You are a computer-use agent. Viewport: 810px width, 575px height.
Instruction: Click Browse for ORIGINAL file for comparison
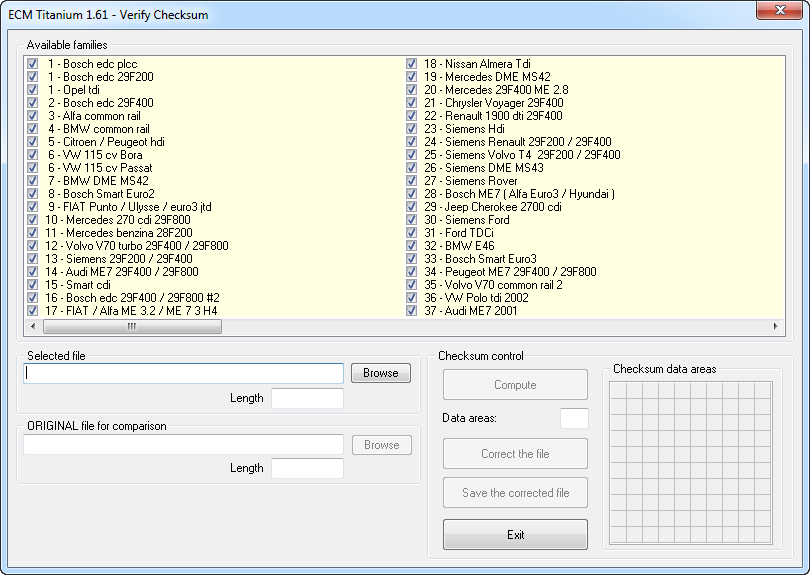pyautogui.click(x=382, y=445)
